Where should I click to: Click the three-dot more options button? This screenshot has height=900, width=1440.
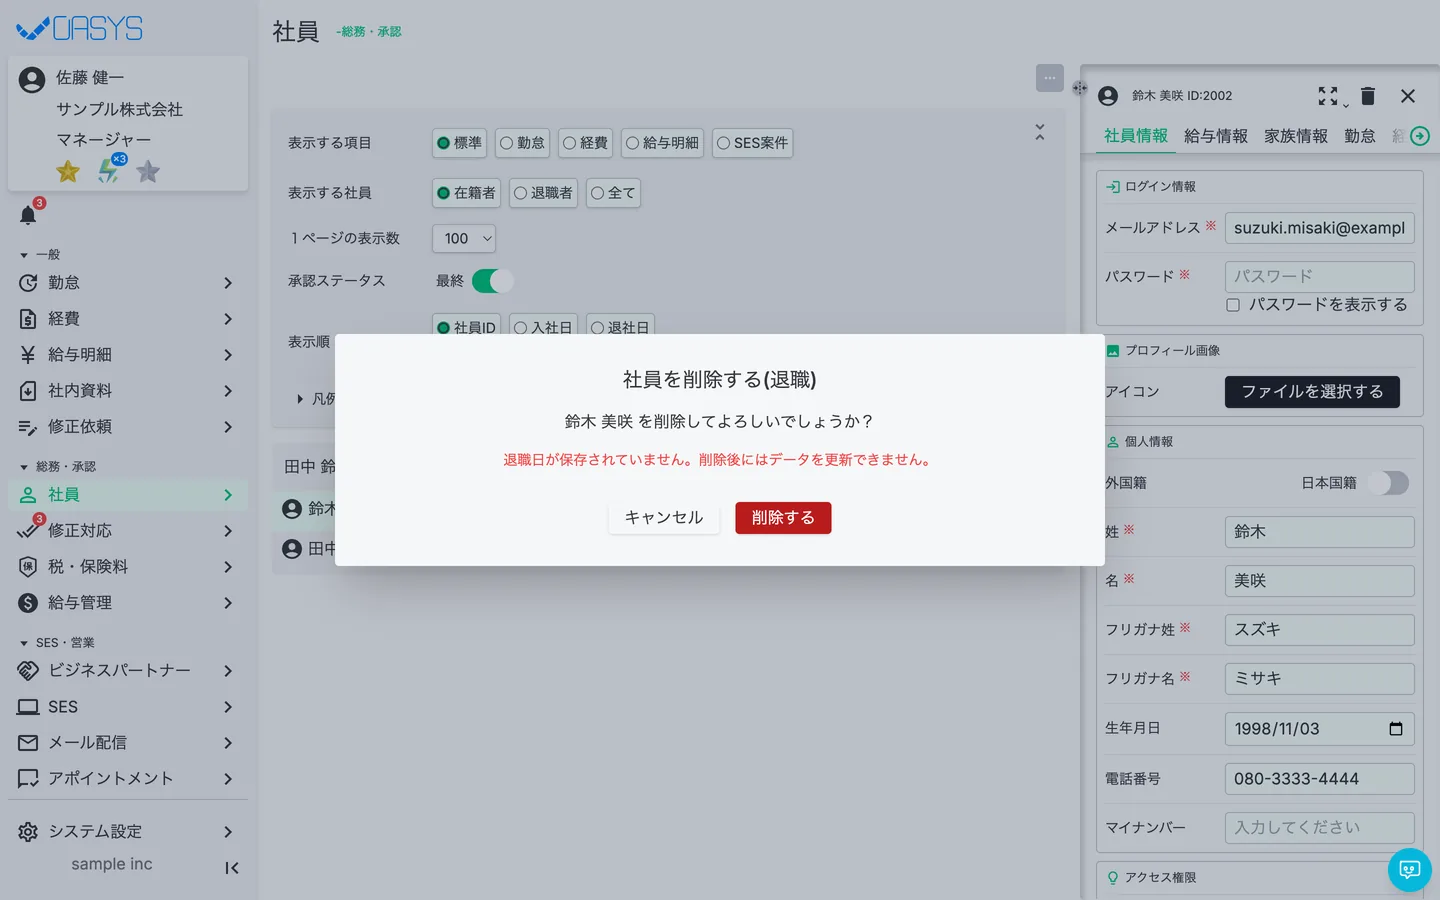point(1050,78)
